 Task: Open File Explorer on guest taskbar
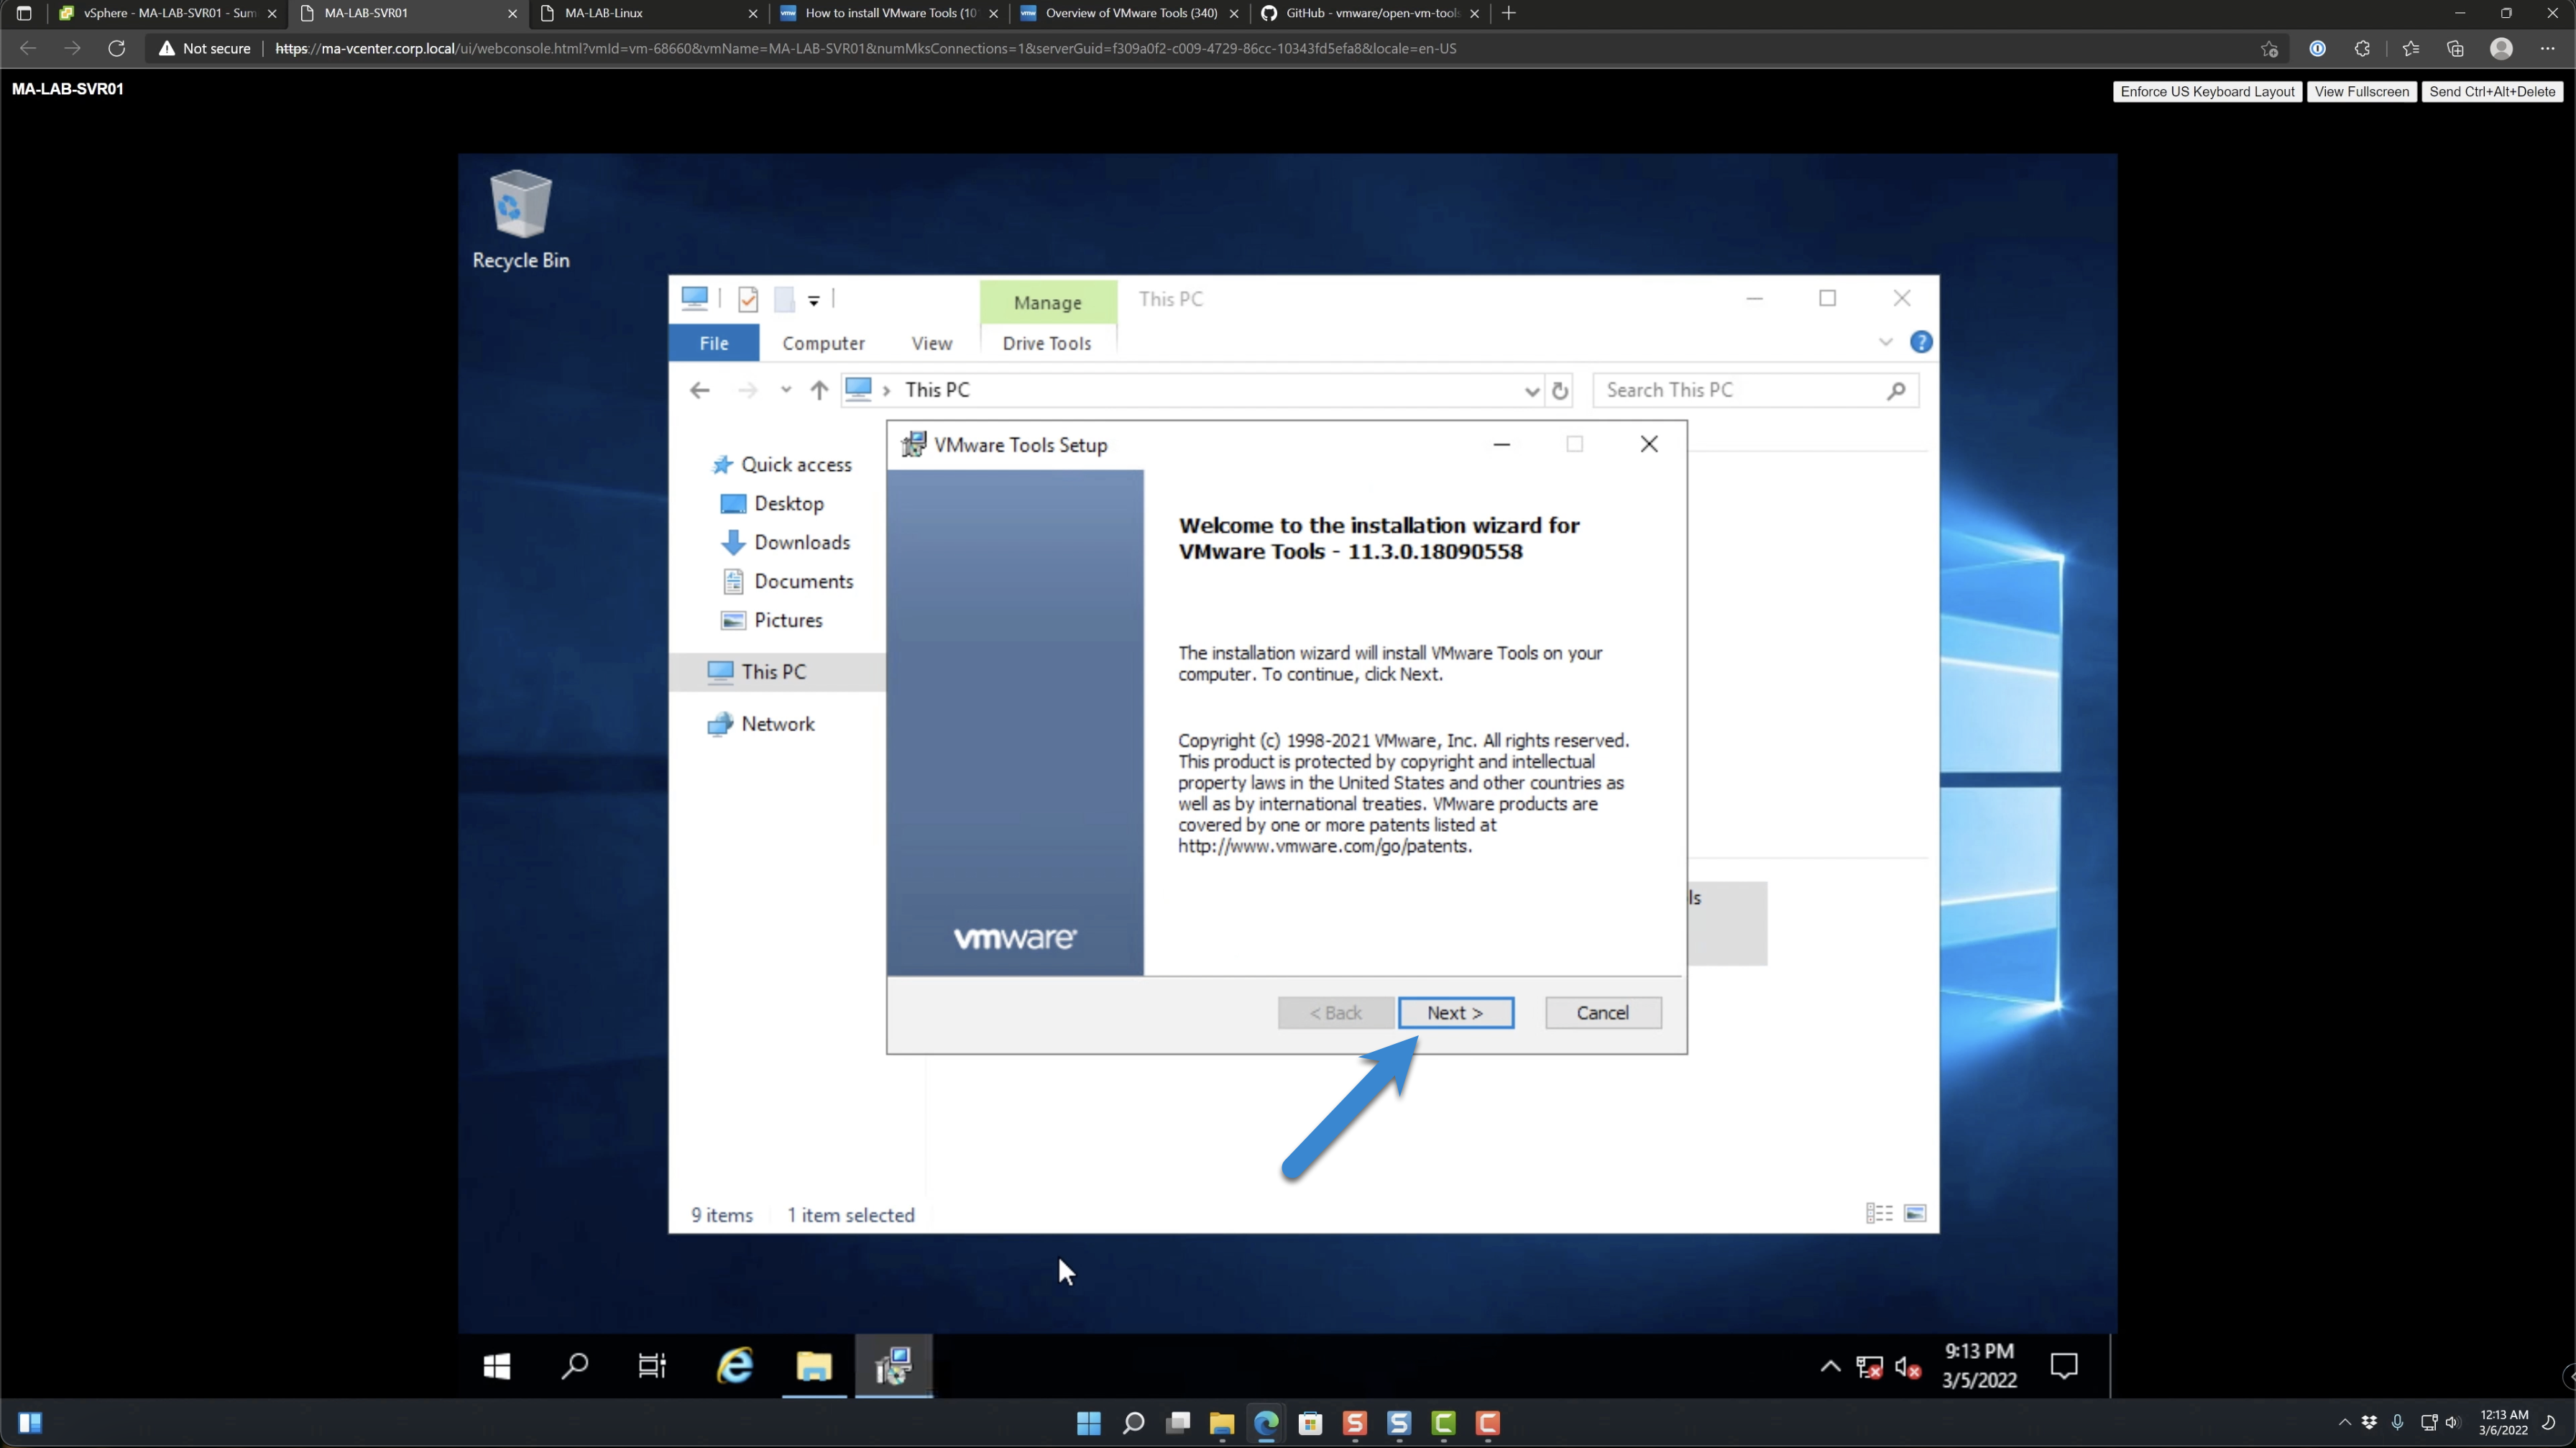814,1366
